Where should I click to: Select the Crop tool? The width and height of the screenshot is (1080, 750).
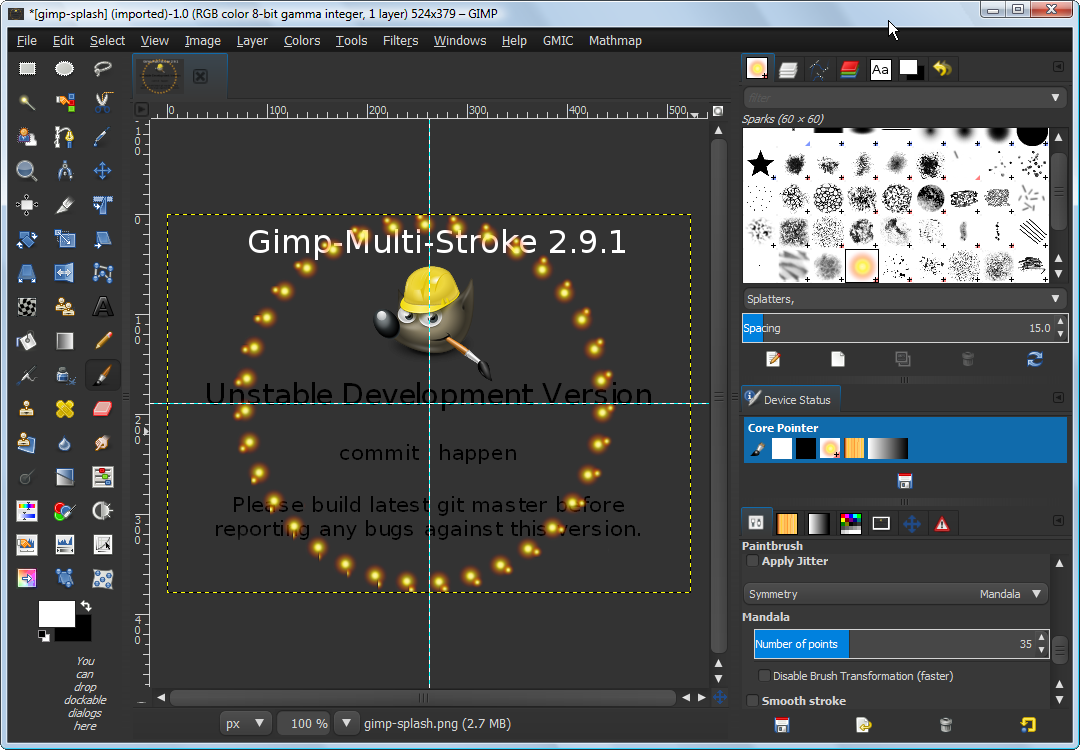(65, 205)
